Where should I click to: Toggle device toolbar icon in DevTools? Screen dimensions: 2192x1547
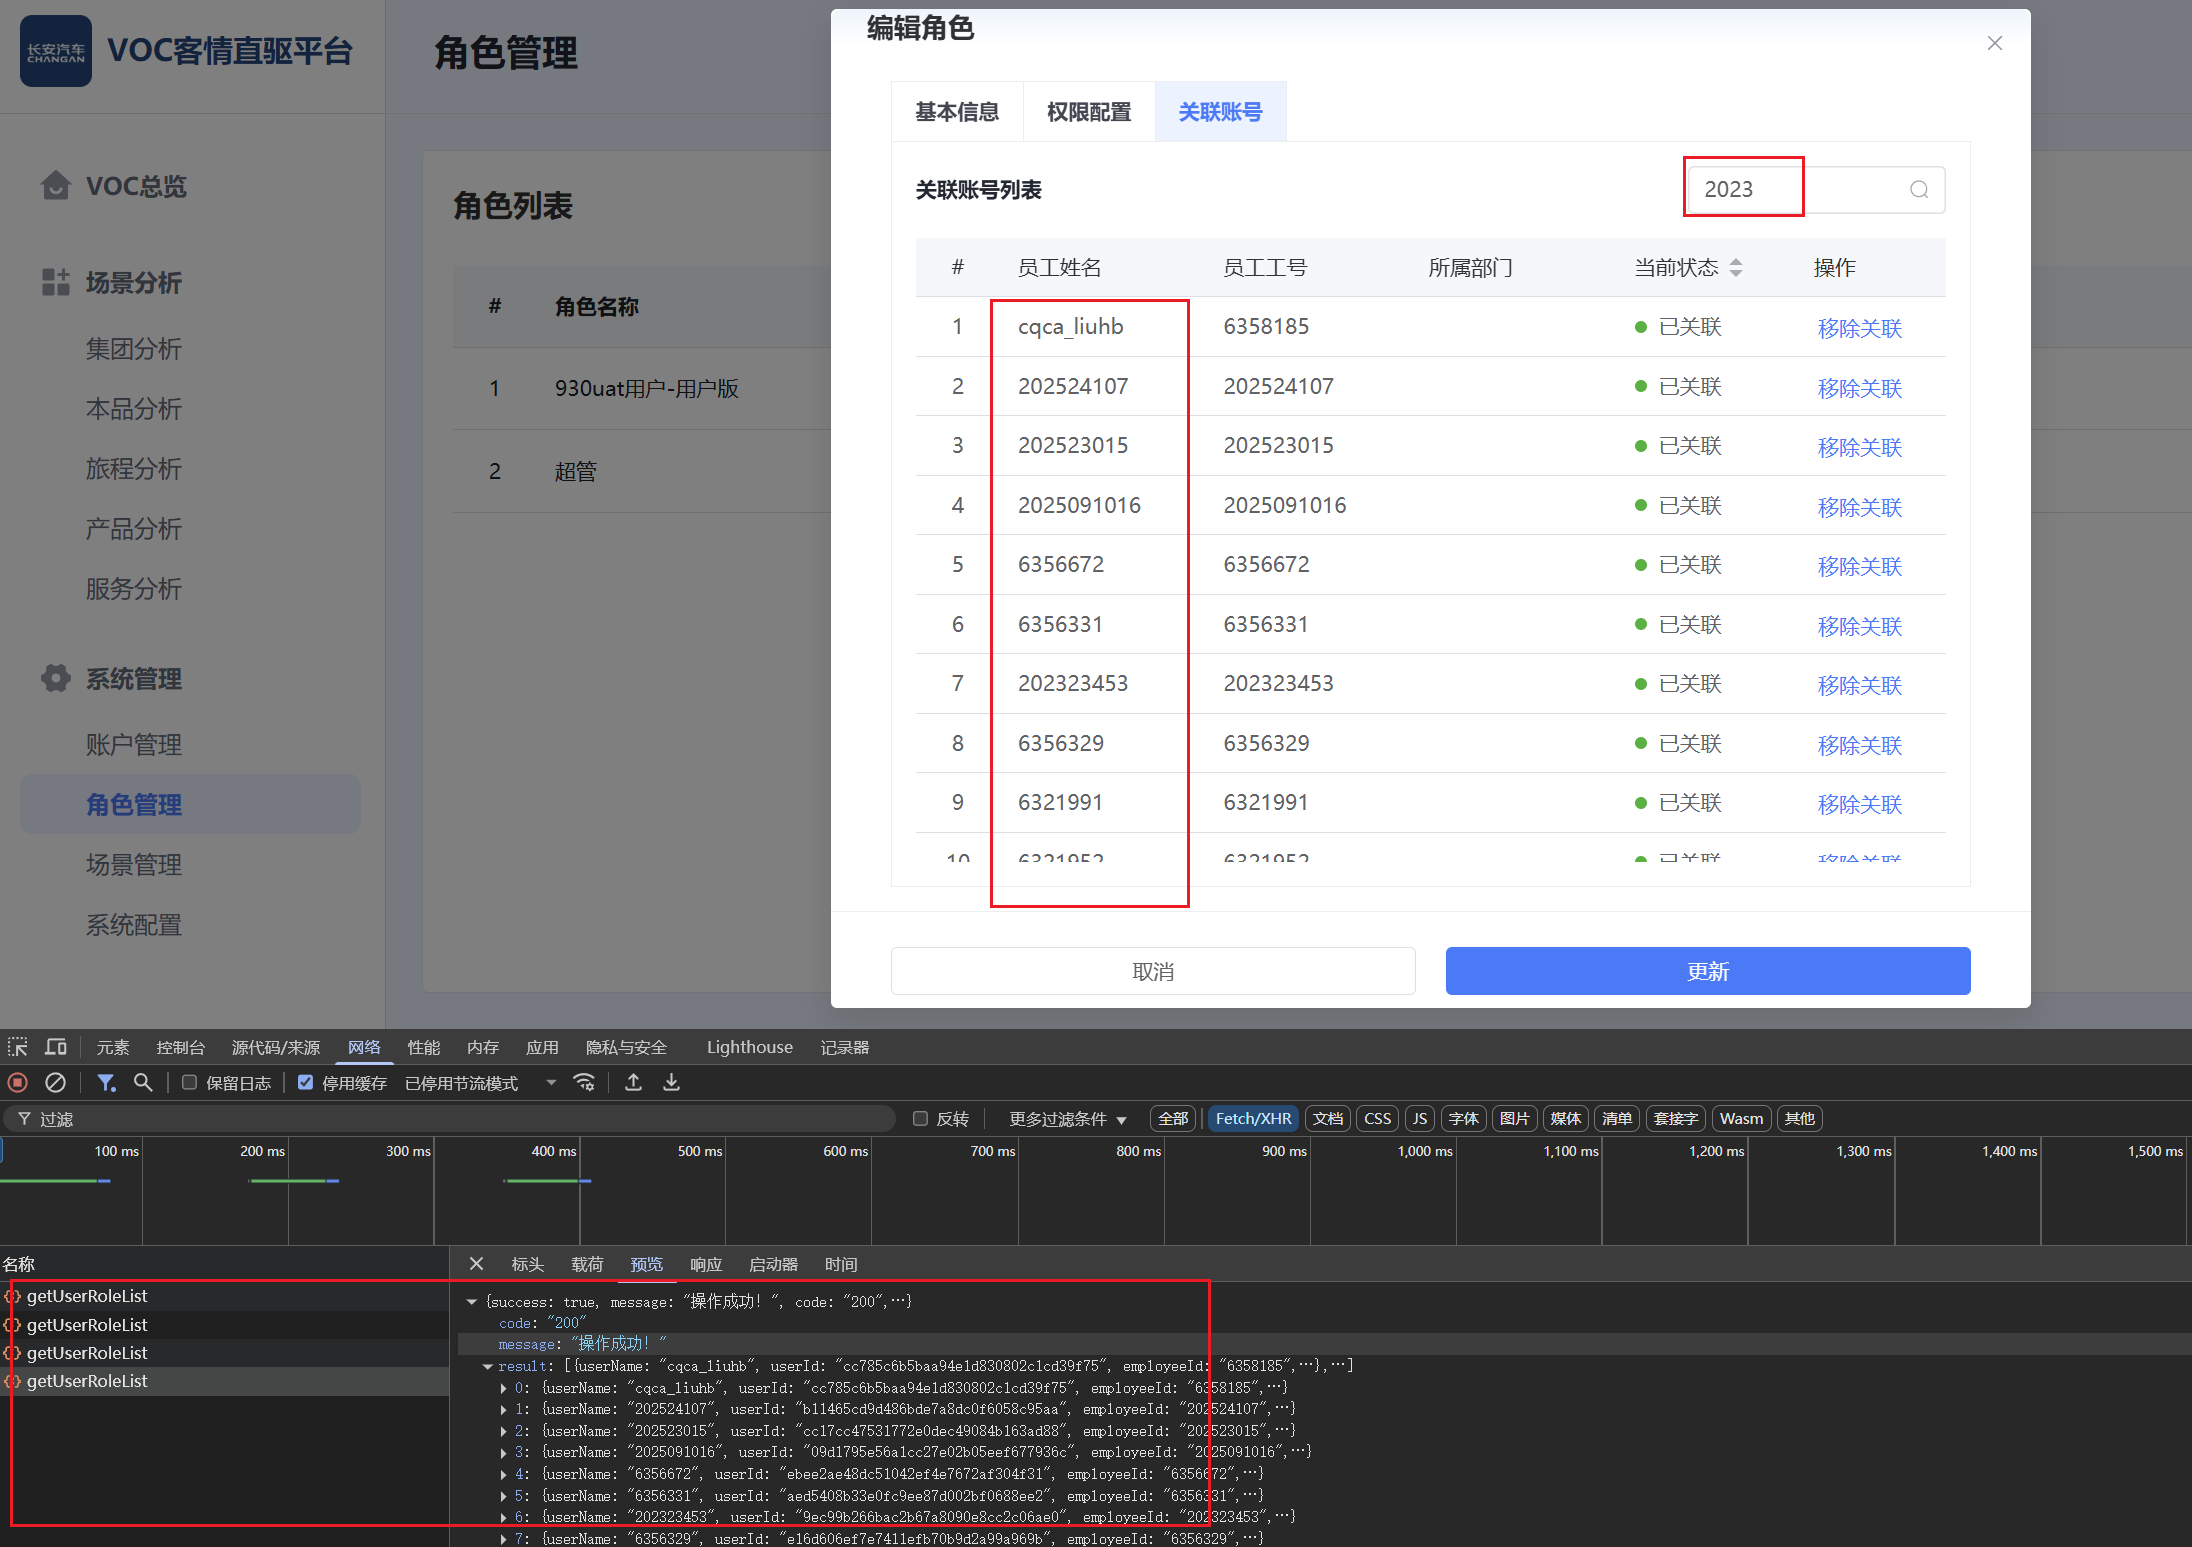pyautogui.click(x=56, y=1047)
